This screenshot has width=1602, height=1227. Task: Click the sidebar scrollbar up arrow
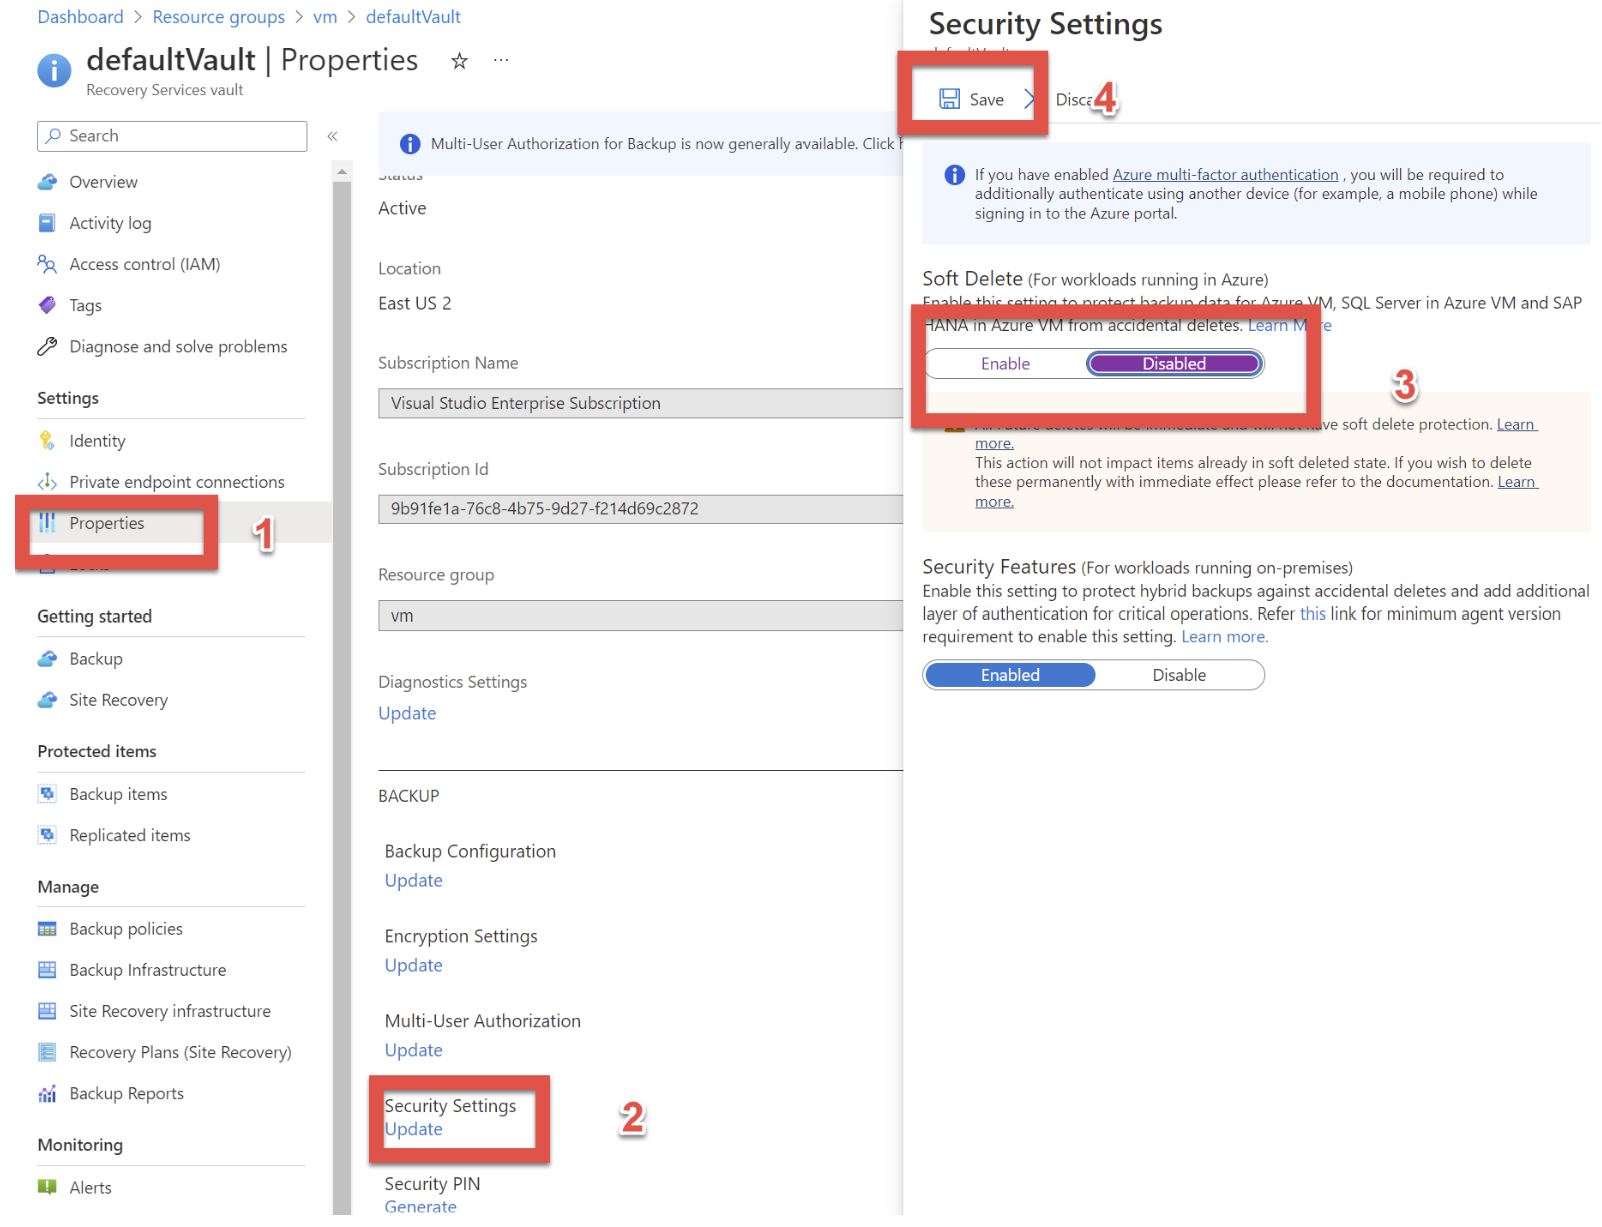342,171
